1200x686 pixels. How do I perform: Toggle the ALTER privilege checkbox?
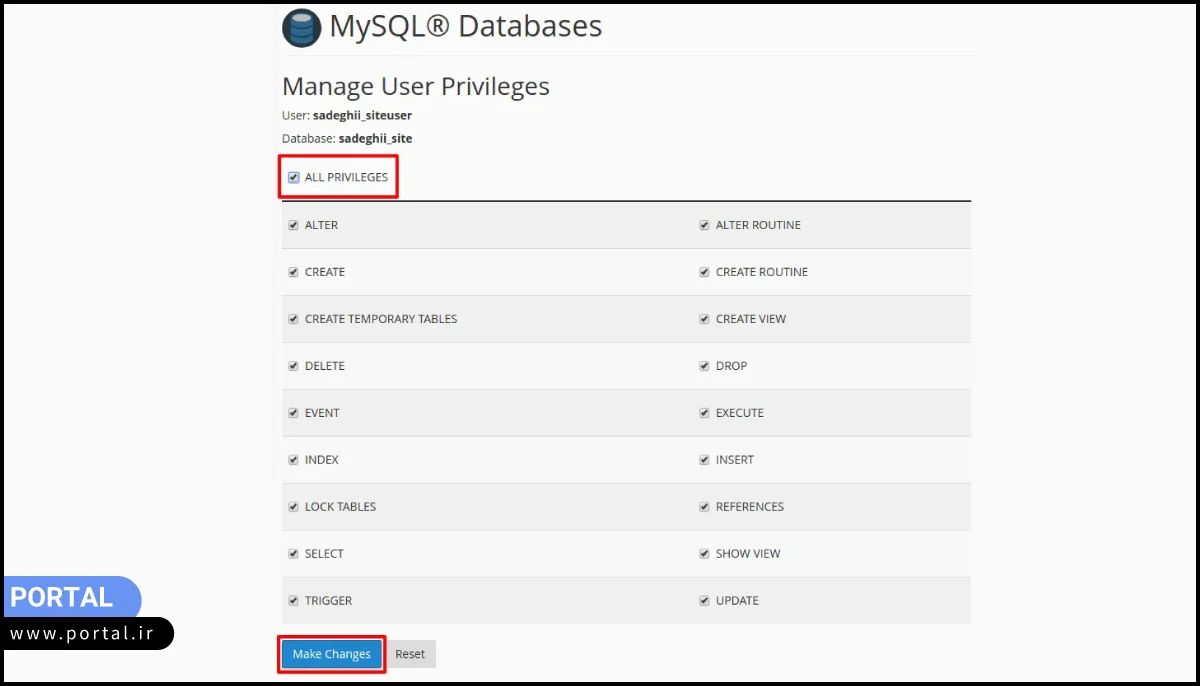(x=294, y=226)
